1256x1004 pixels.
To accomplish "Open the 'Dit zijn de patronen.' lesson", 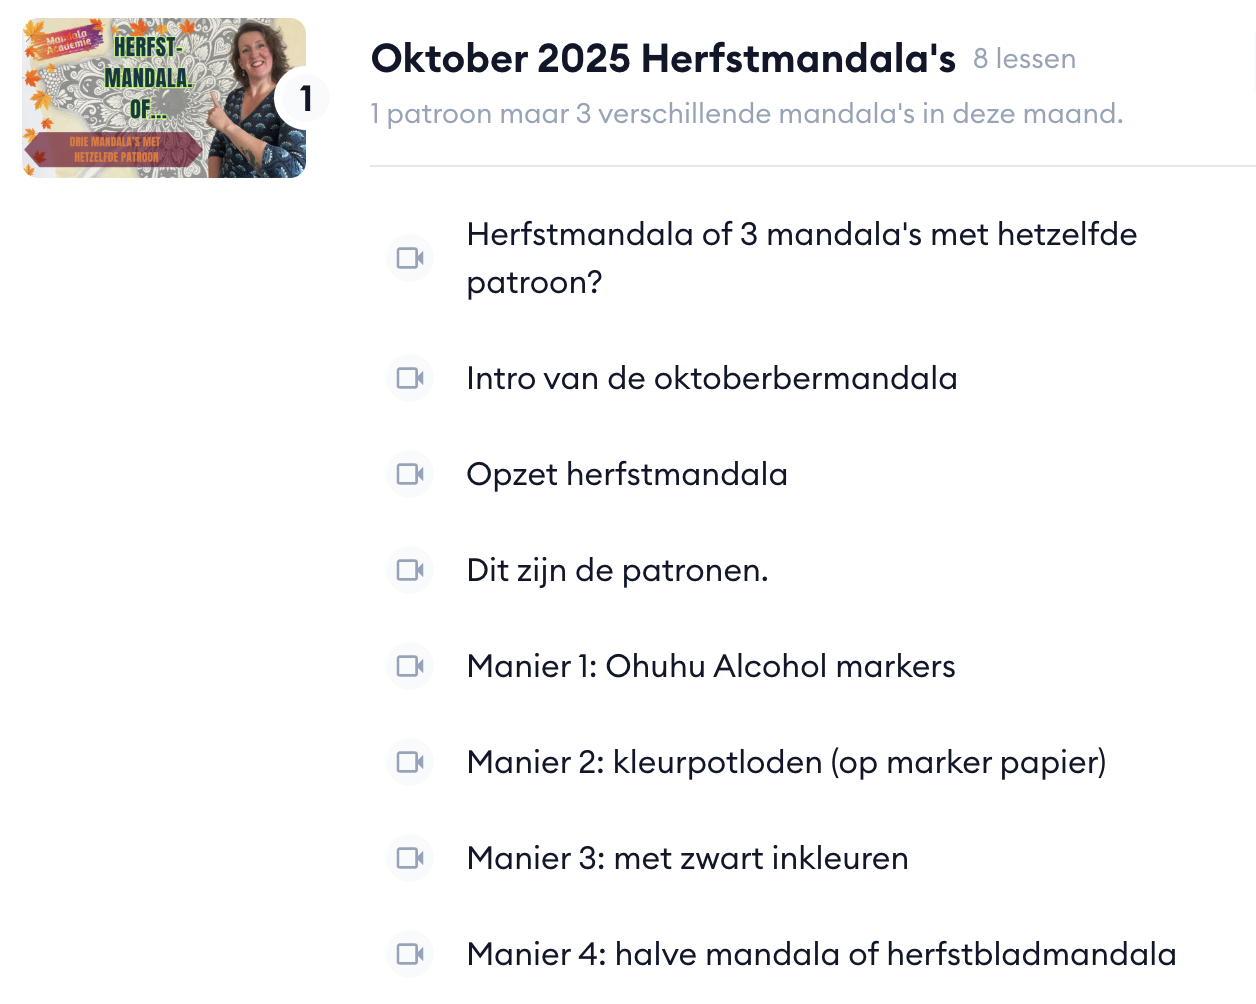I will 617,570.
